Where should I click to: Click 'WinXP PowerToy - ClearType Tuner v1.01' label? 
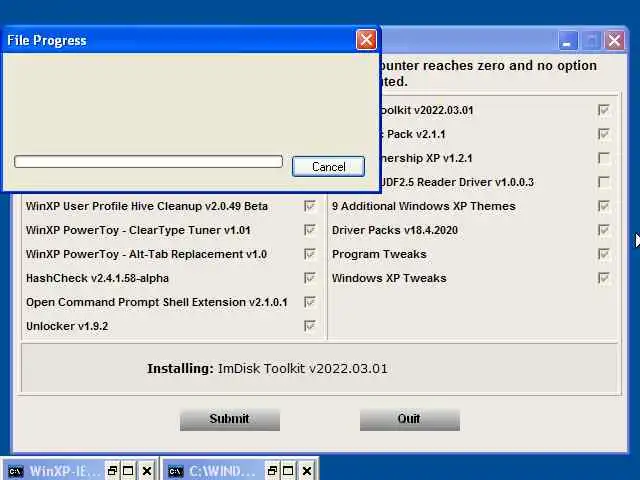pyautogui.click(x=138, y=230)
